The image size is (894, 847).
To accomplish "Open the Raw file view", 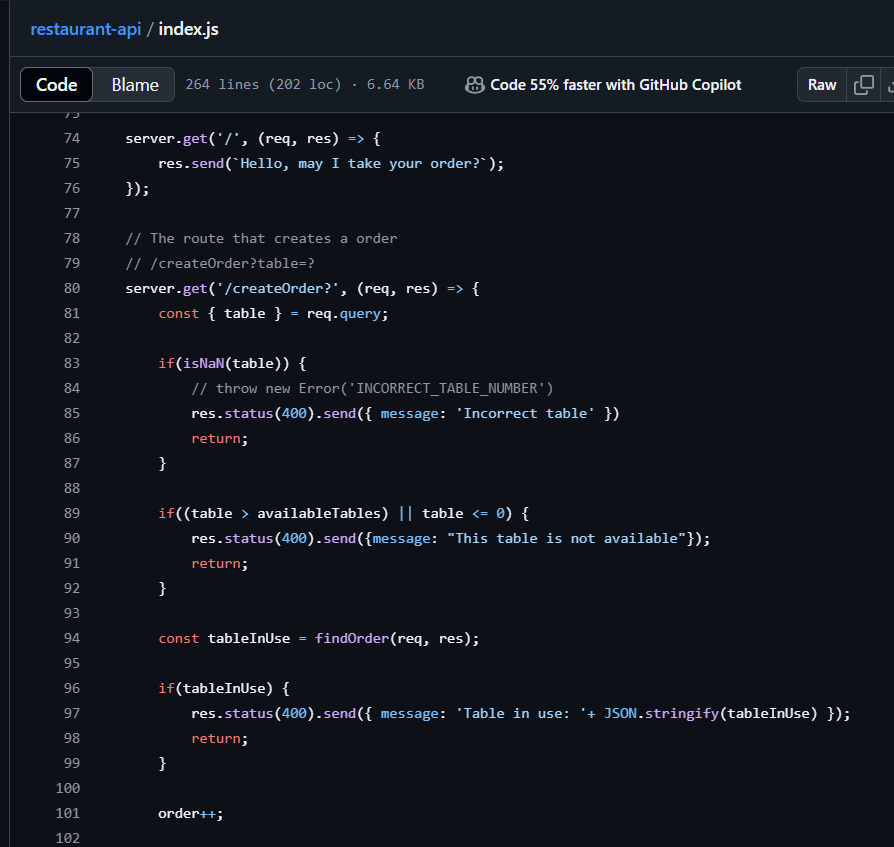I will (822, 84).
